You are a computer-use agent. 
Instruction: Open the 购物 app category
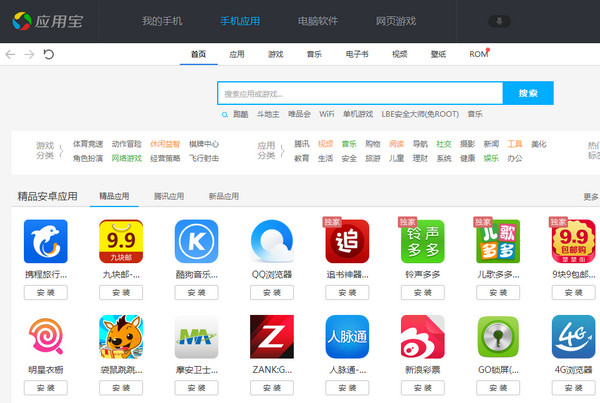[373, 144]
